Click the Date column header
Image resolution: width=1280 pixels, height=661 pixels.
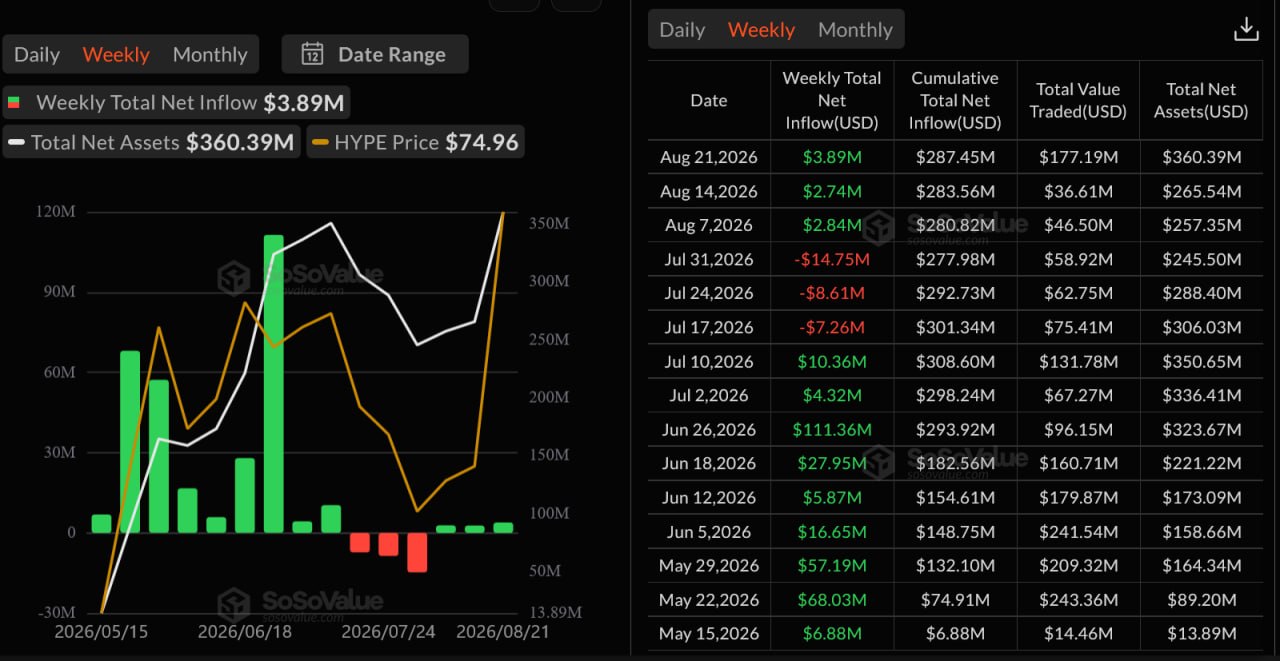709,100
